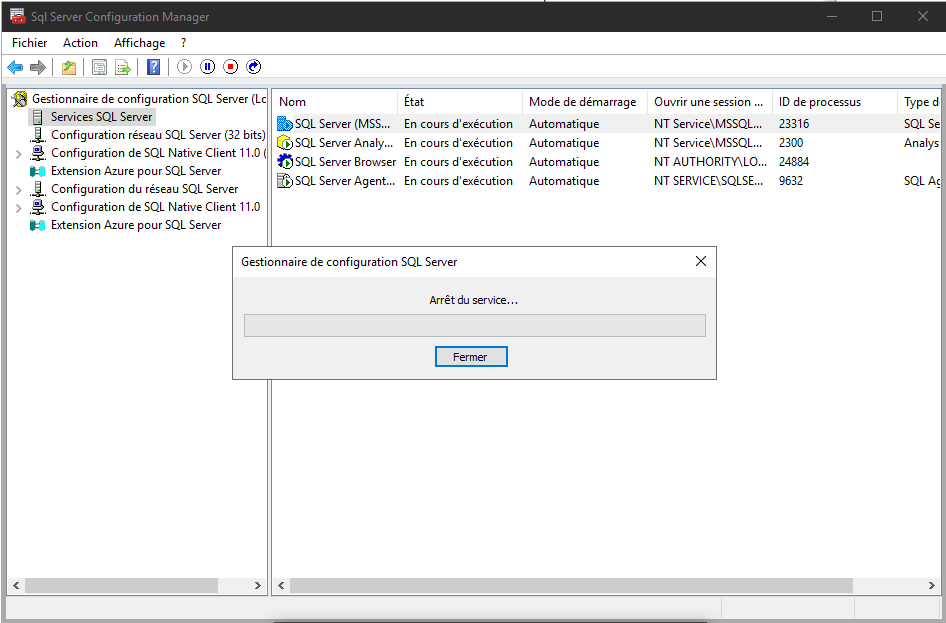Screen dimensions: 946x623
Task: Click the Restart service icon
Action: click(x=254, y=67)
